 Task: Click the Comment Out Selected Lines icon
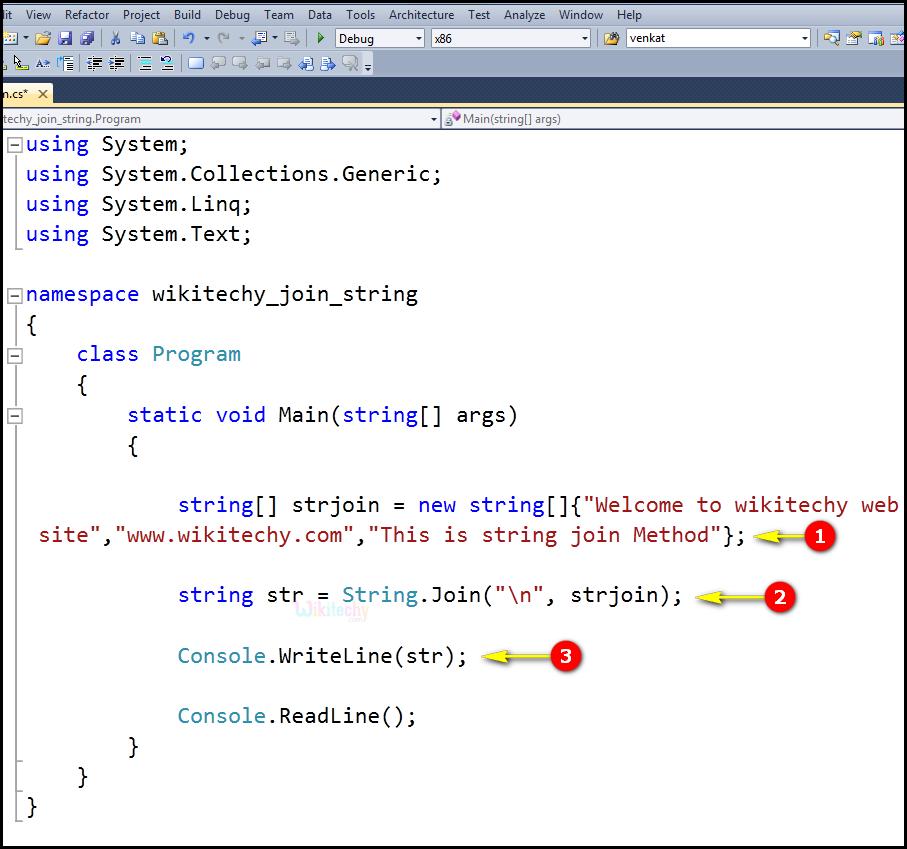click(x=144, y=63)
